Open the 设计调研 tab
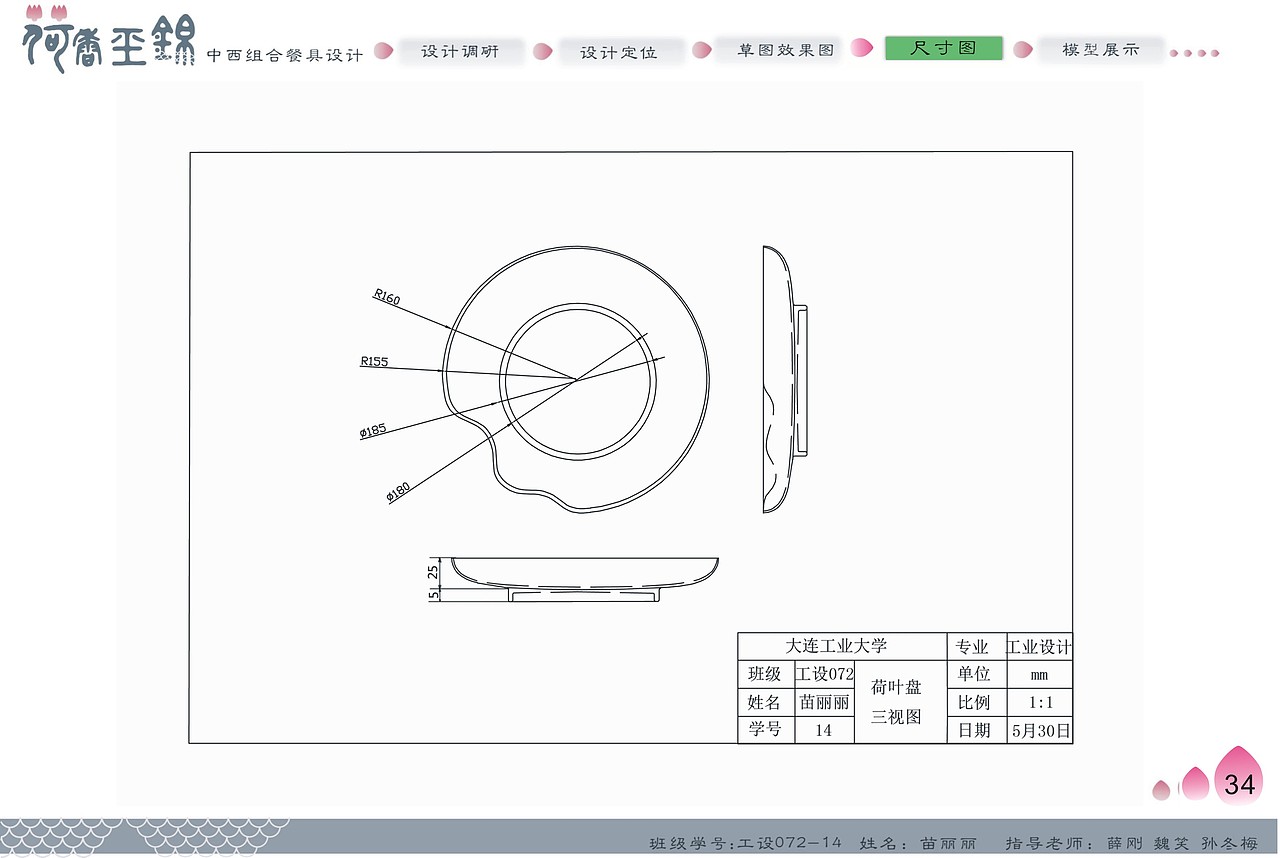Viewport: 1280px width, 858px height. click(460, 51)
